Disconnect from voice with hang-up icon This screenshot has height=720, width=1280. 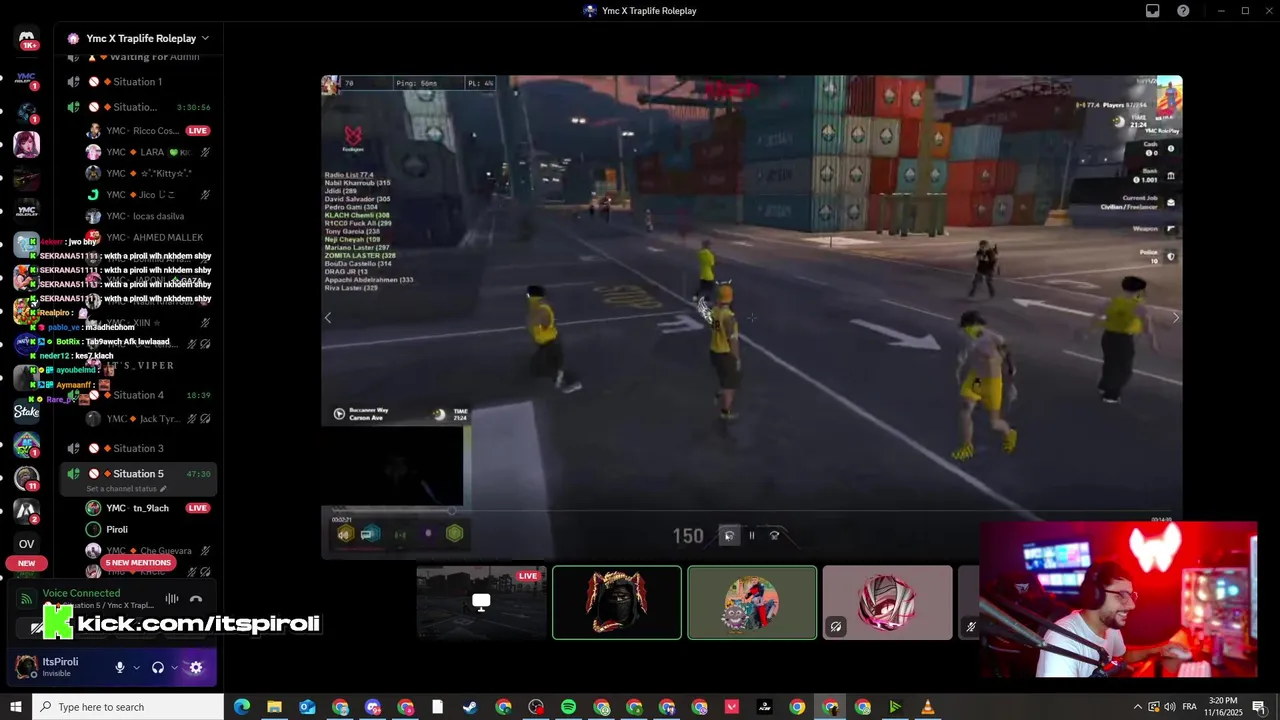(196, 599)
